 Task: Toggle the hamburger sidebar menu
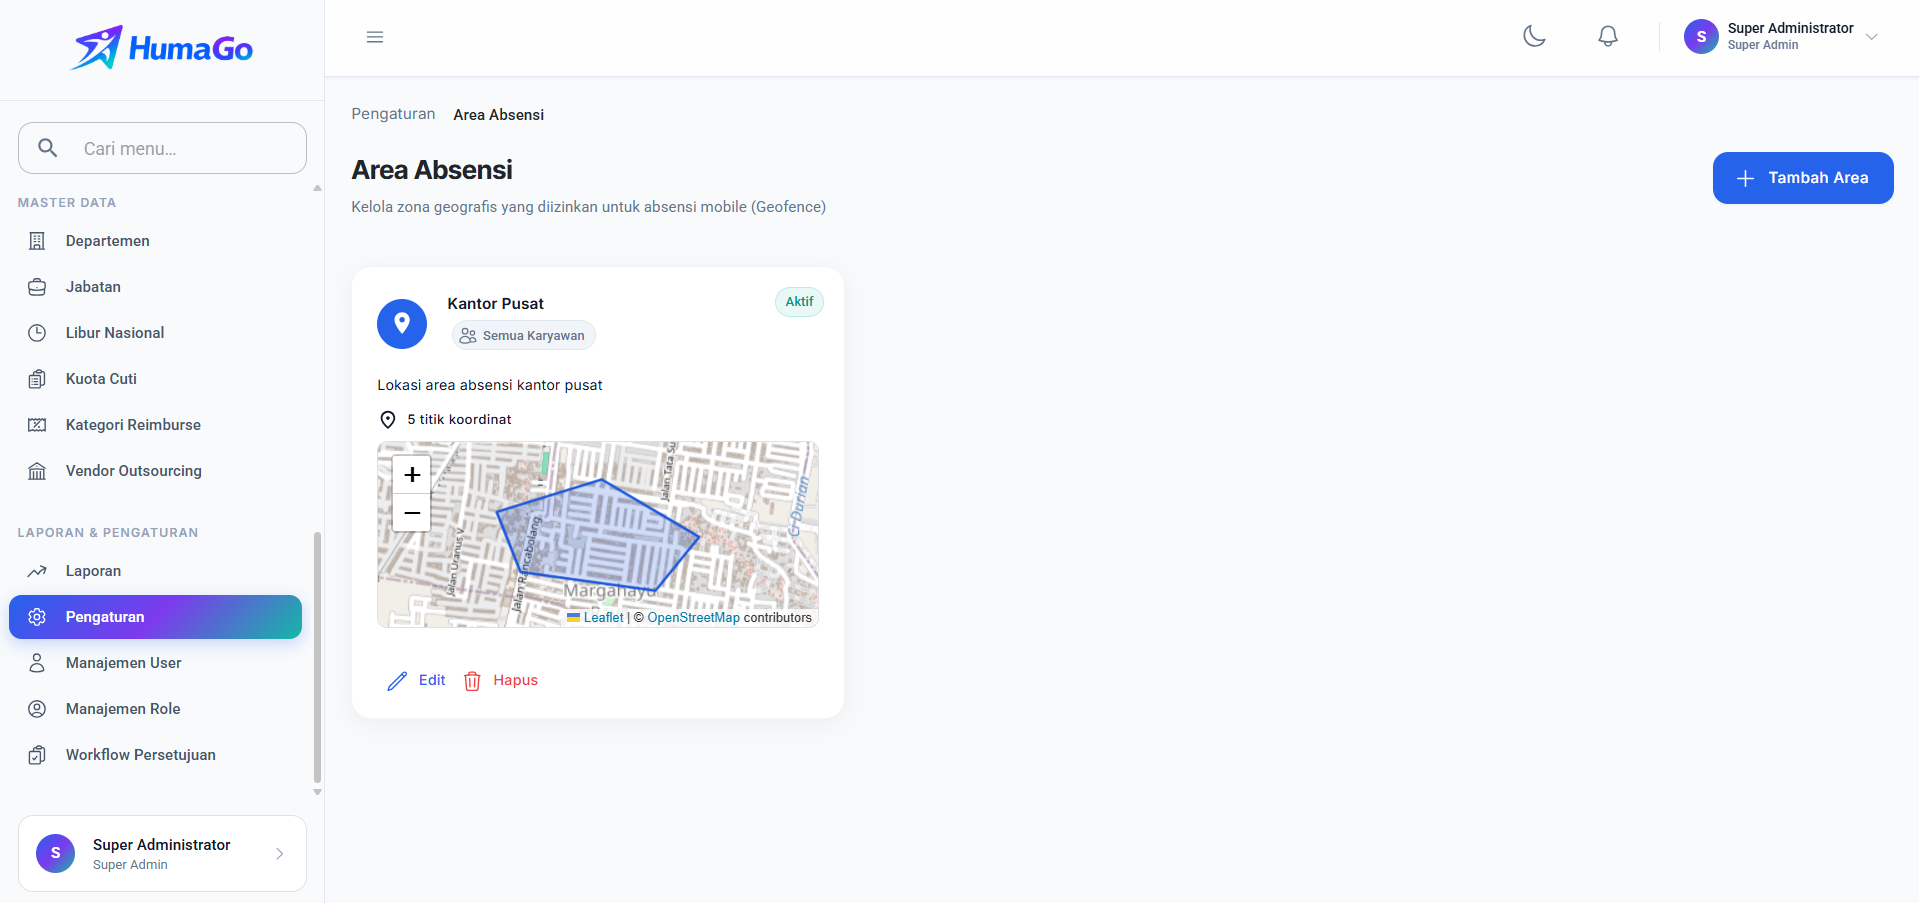(375, 37)
